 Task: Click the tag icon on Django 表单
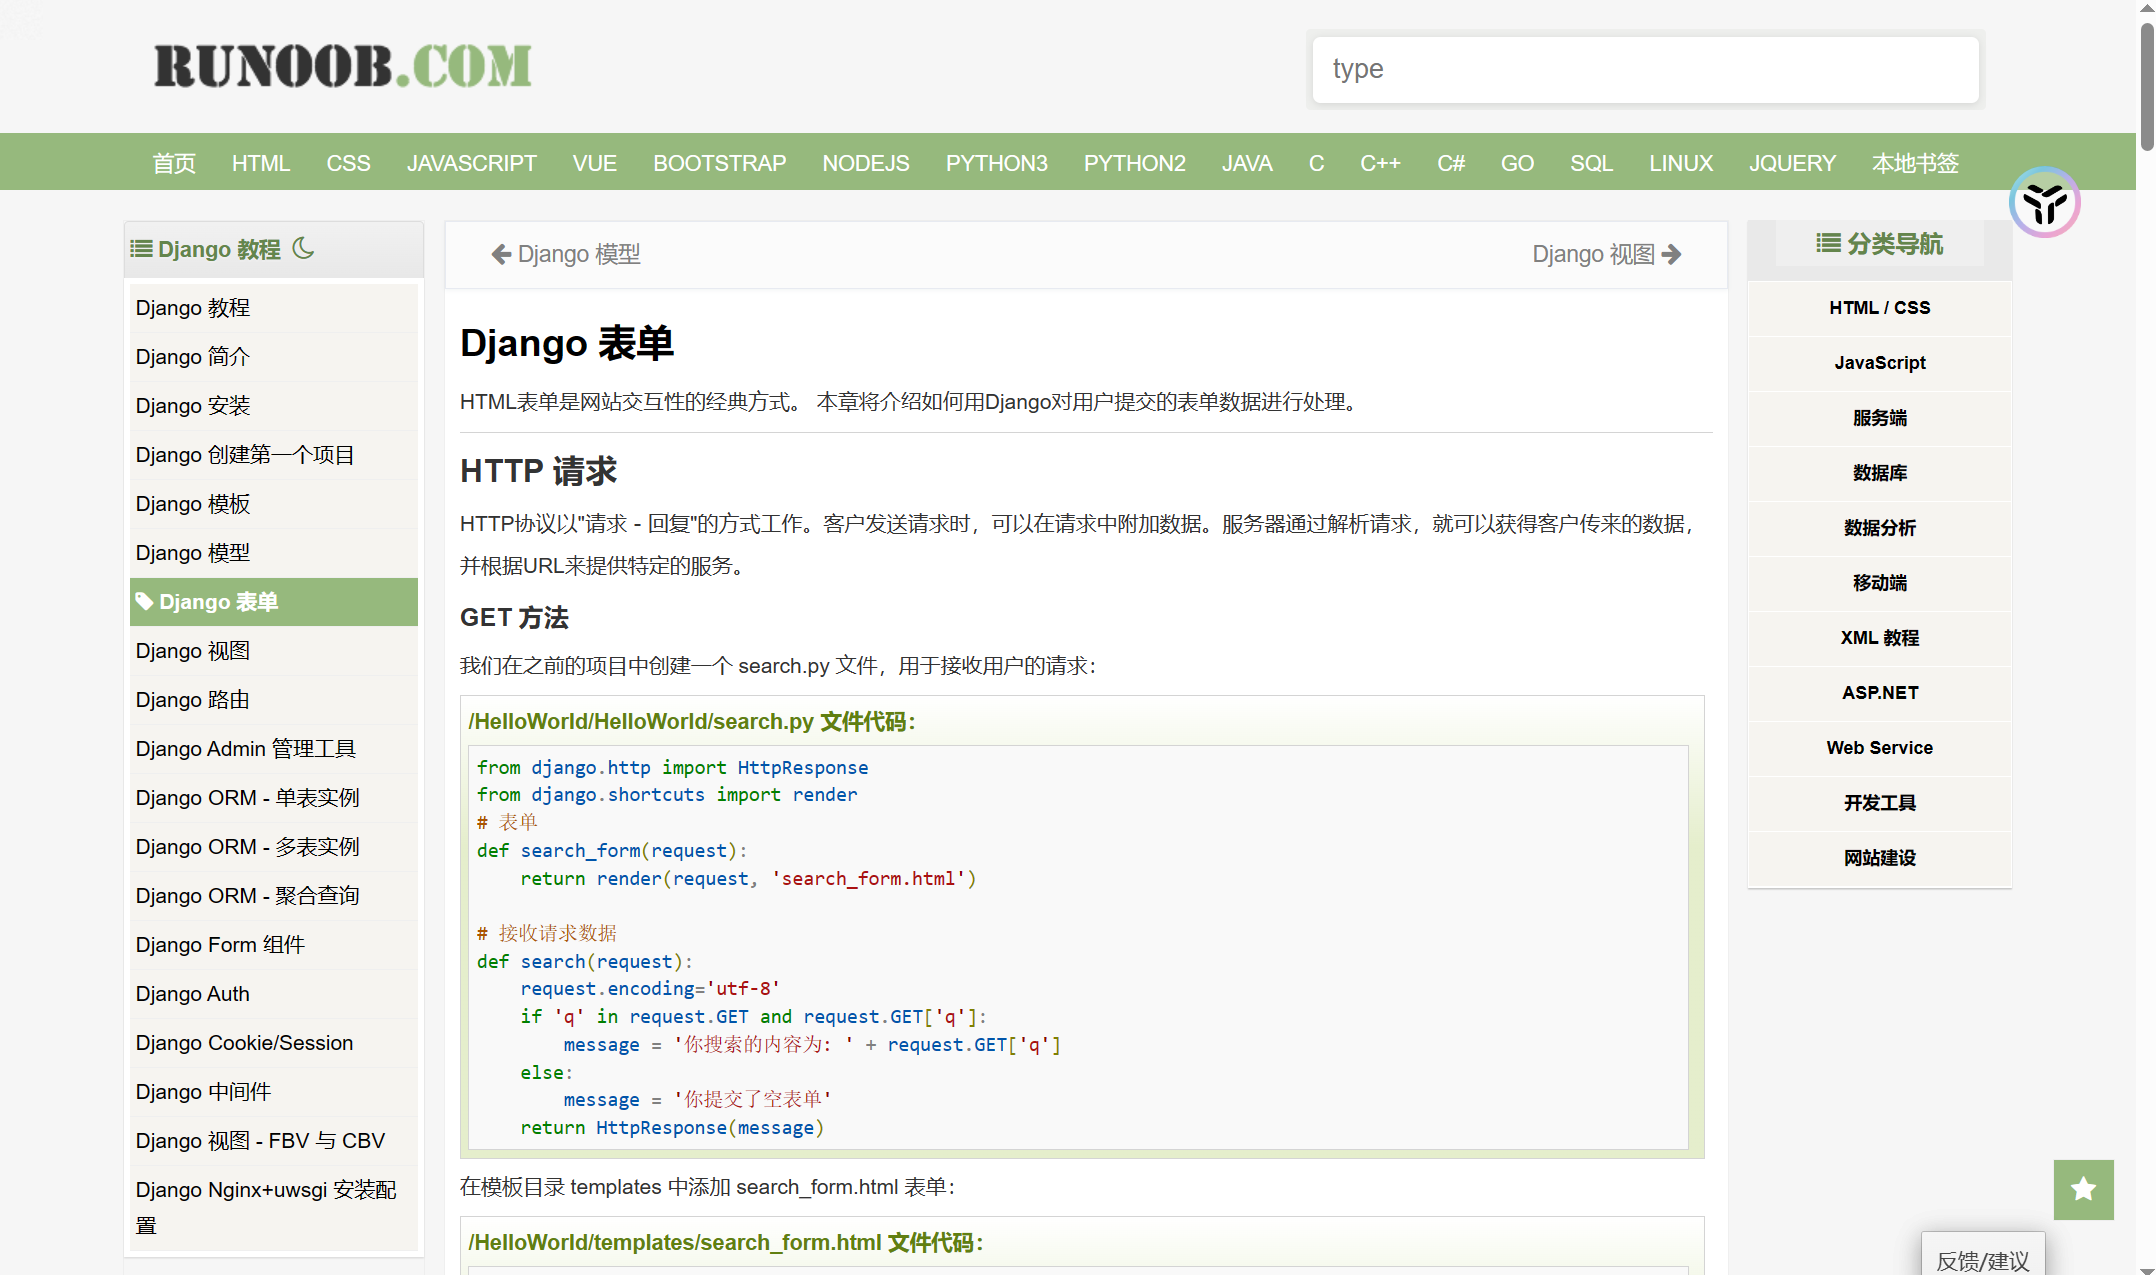(x=145, y=601)
